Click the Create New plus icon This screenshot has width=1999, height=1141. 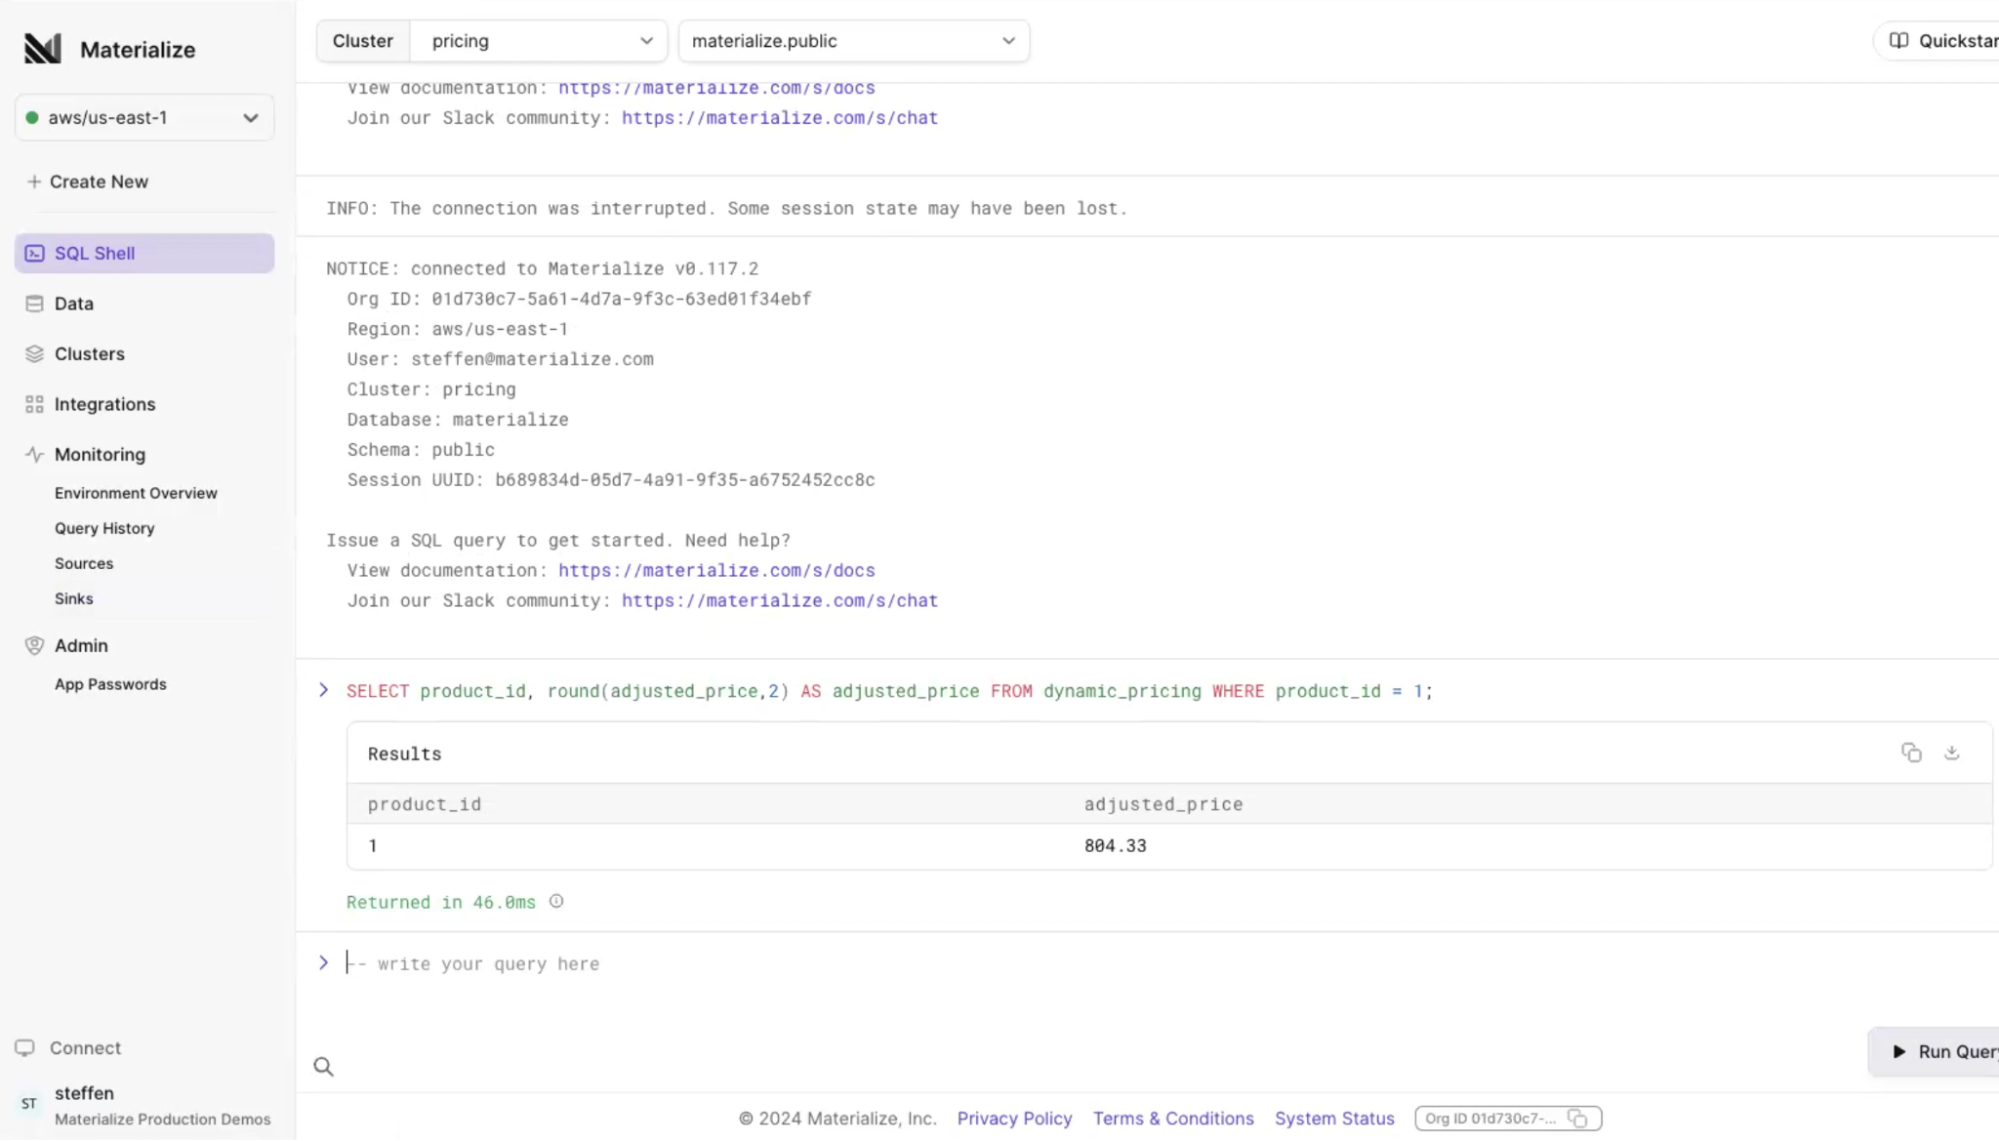point(34,181)
